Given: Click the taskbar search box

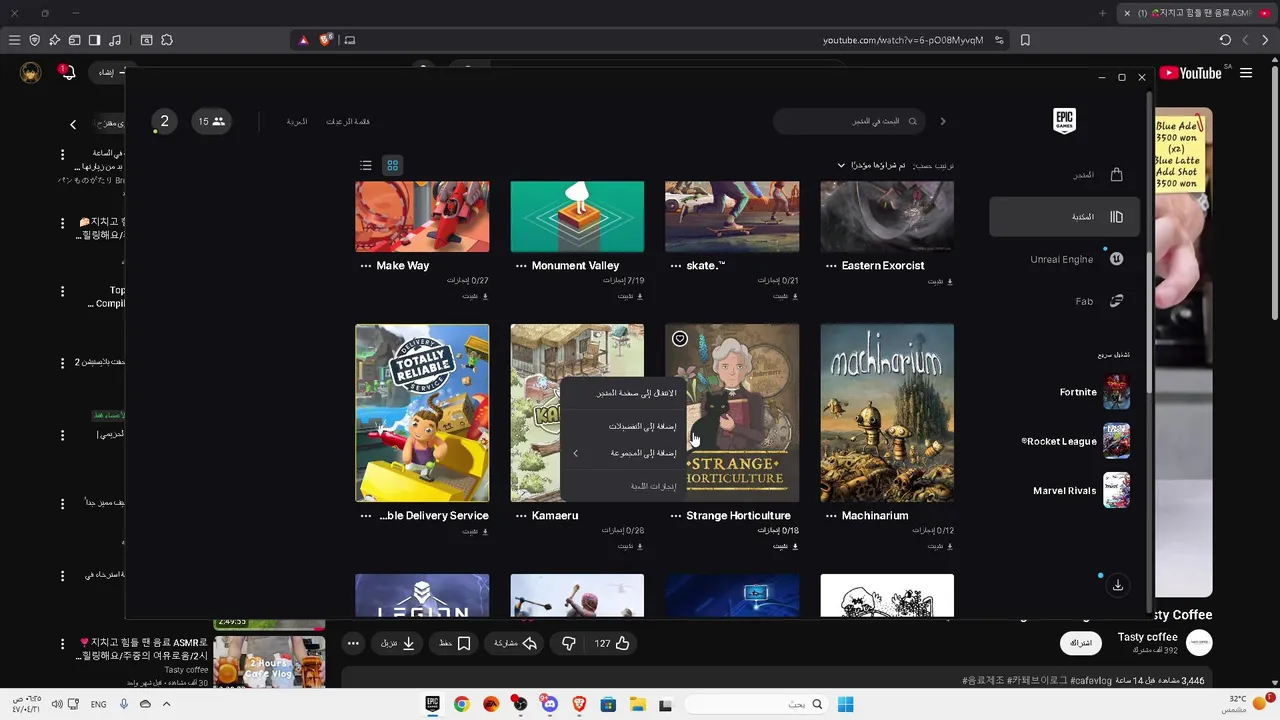Looking at the screenshot, I should coord(757,704).
